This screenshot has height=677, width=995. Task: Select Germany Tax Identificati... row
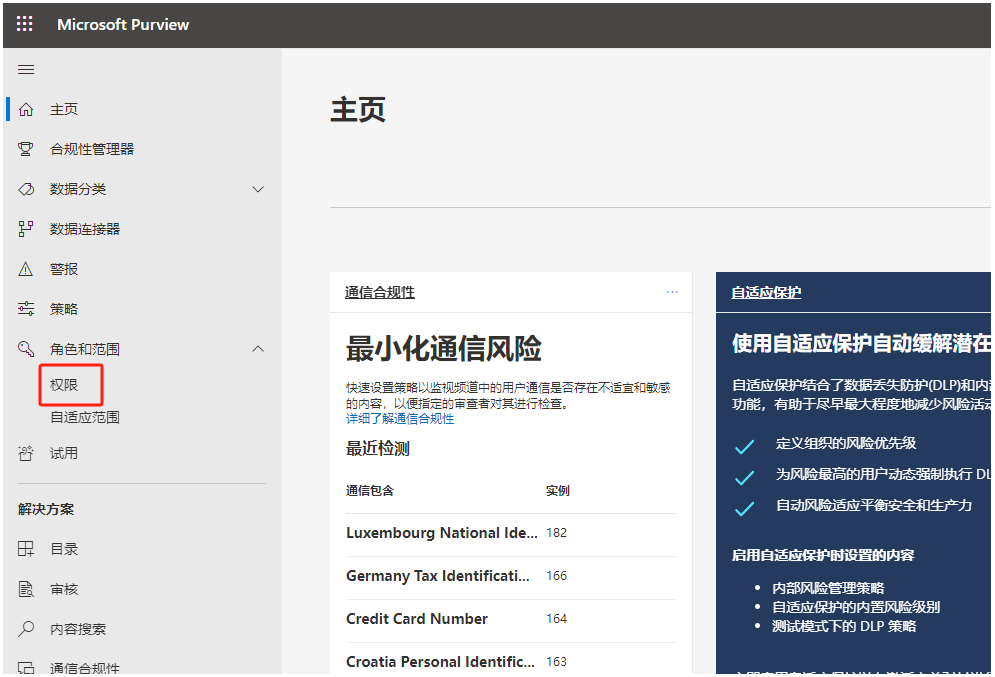tap(511, 576)
